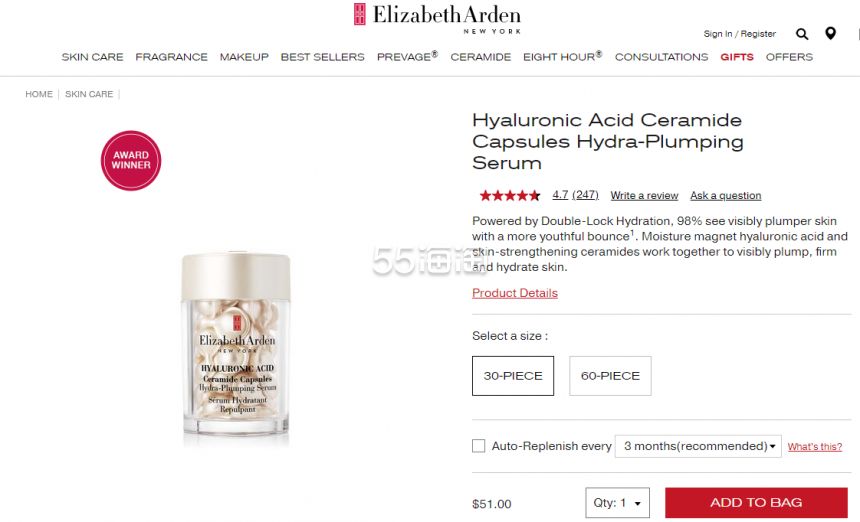Image resolution: width=860 pixels, height=522 pixels.
Task: Open the FRAGRANCE menu
Action: point(171,57)
